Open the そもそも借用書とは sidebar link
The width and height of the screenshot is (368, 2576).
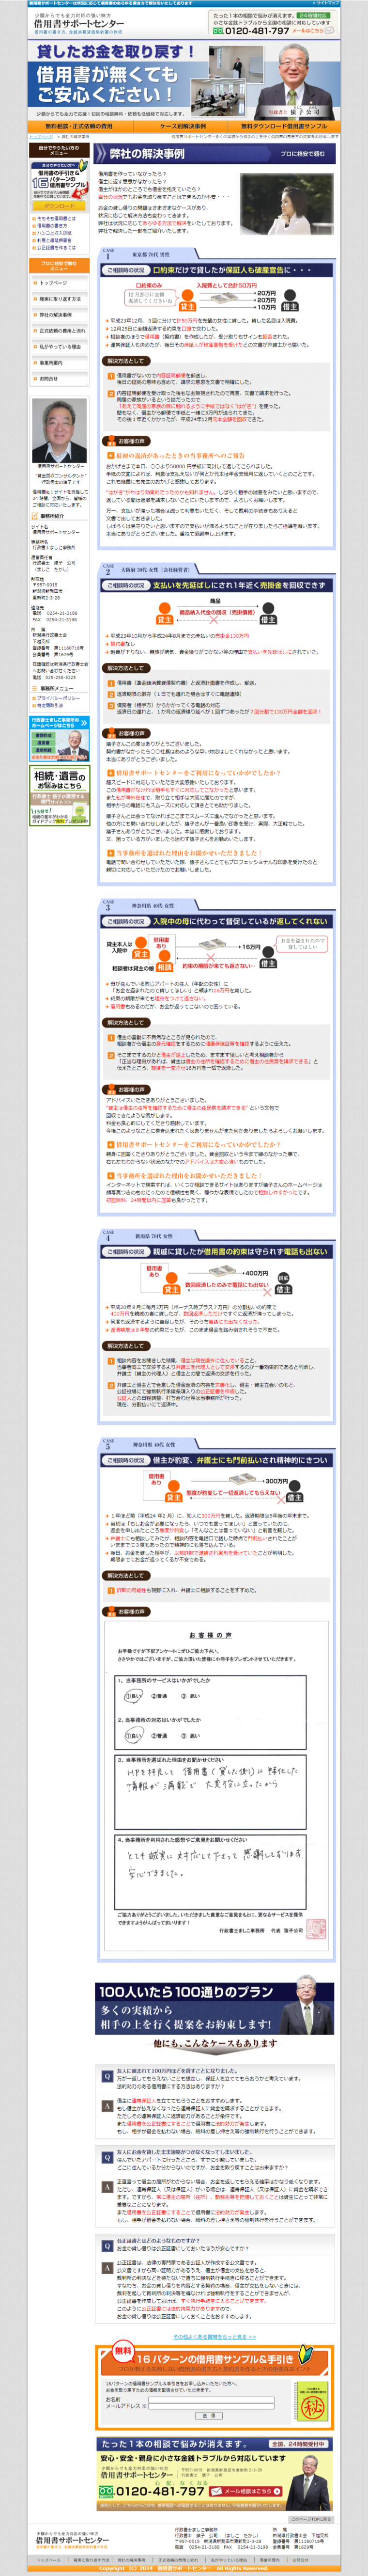pyautogui.click(x=56, y=218)
